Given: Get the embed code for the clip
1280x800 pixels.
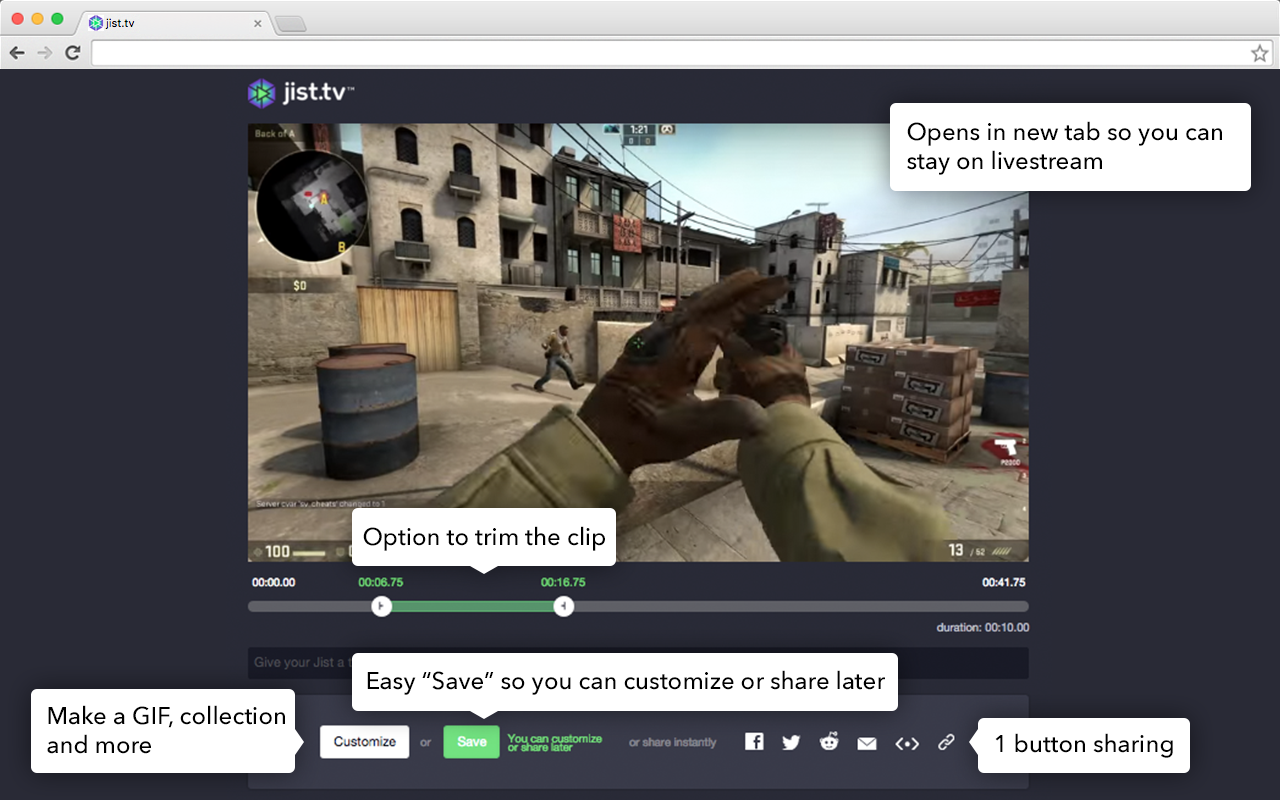Looking at the screenshot, I should 906,743.
